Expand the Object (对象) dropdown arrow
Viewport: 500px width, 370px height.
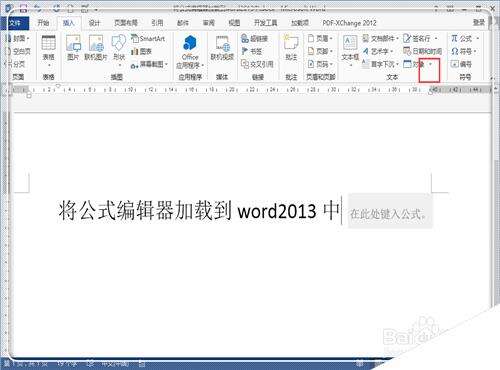pyautogui.click(x=430, y=64)
